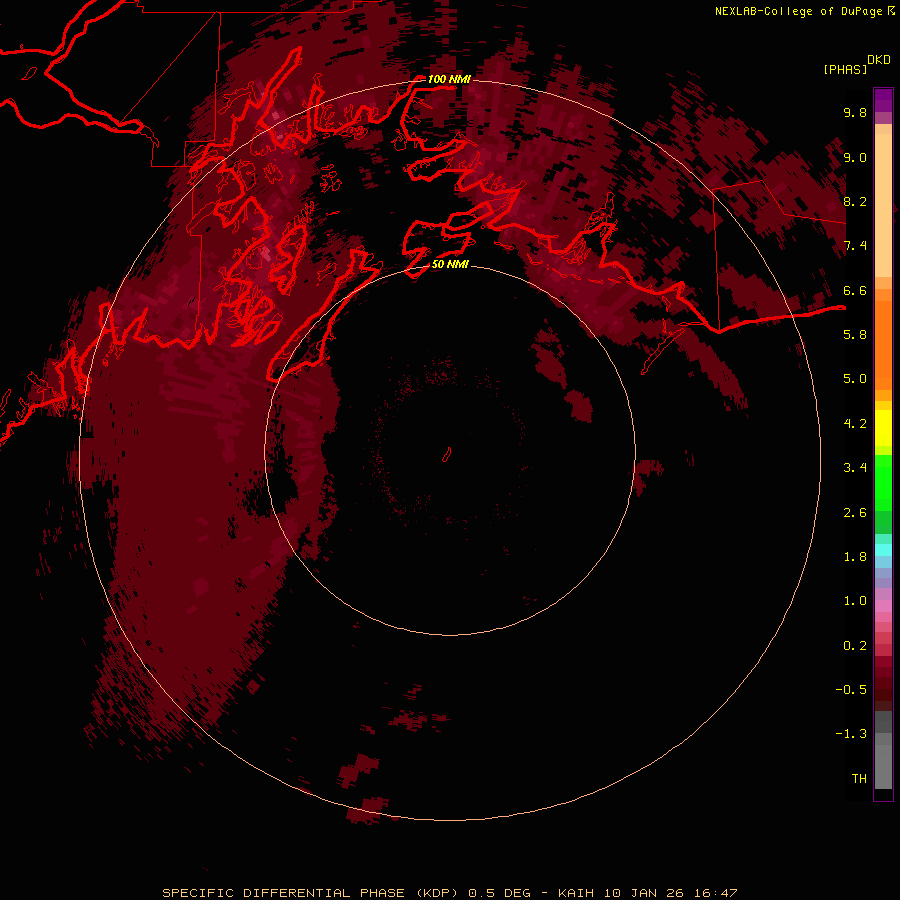Click the small island outline at radar center
This screenshot has height=900, width=900.
pos(447,455)
